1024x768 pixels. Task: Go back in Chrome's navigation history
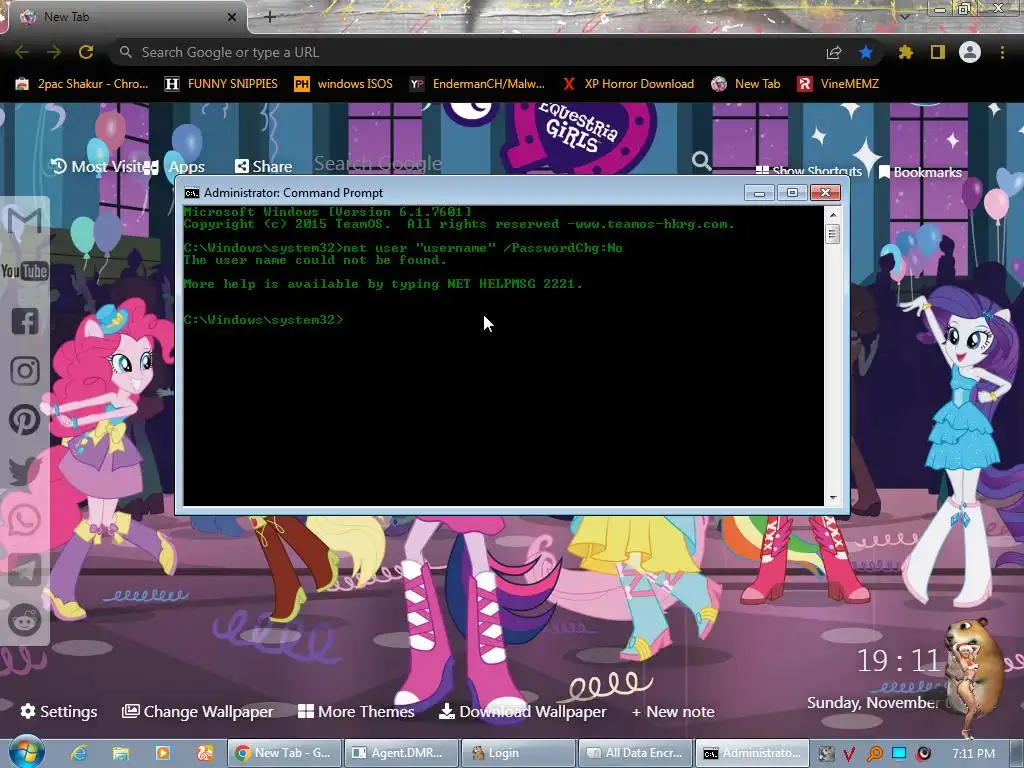click(x=22, y=52)
